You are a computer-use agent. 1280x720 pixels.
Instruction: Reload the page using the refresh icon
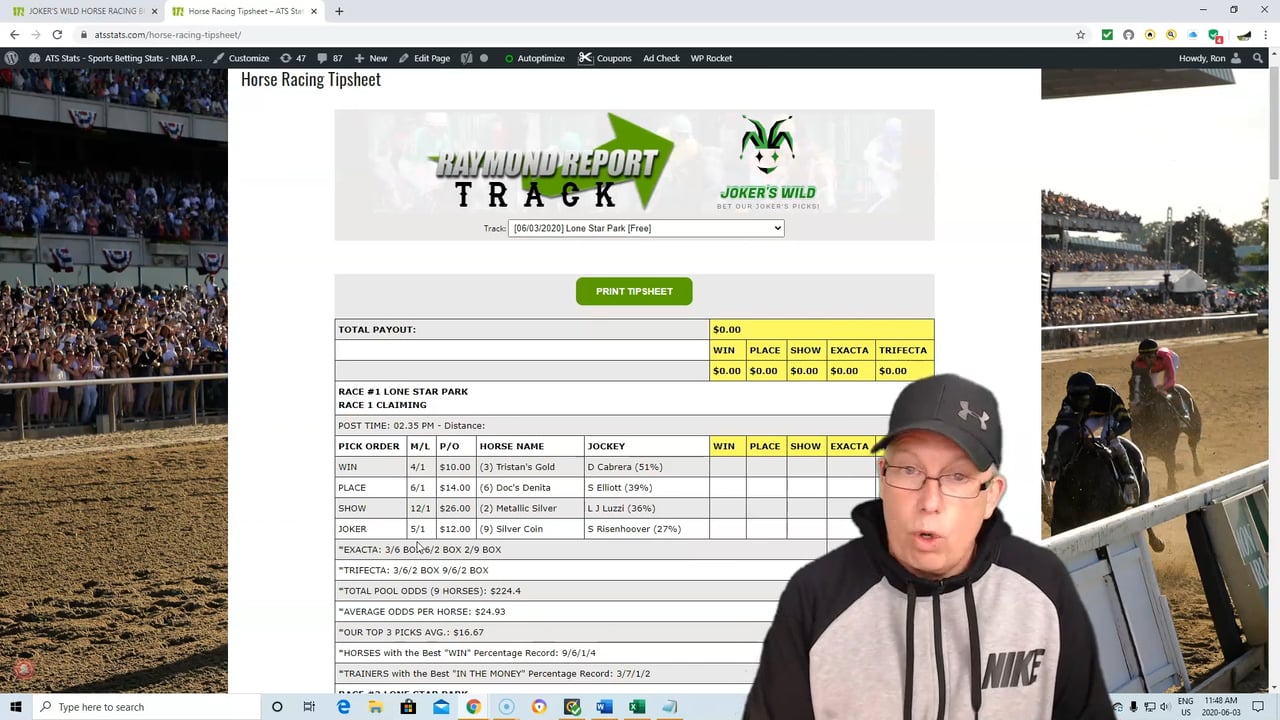coord(57,35)
